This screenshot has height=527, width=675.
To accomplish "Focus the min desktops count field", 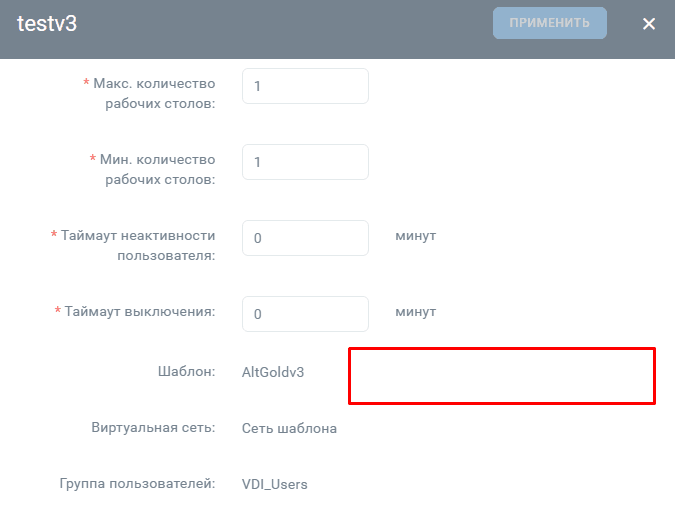I will point(305,162).
